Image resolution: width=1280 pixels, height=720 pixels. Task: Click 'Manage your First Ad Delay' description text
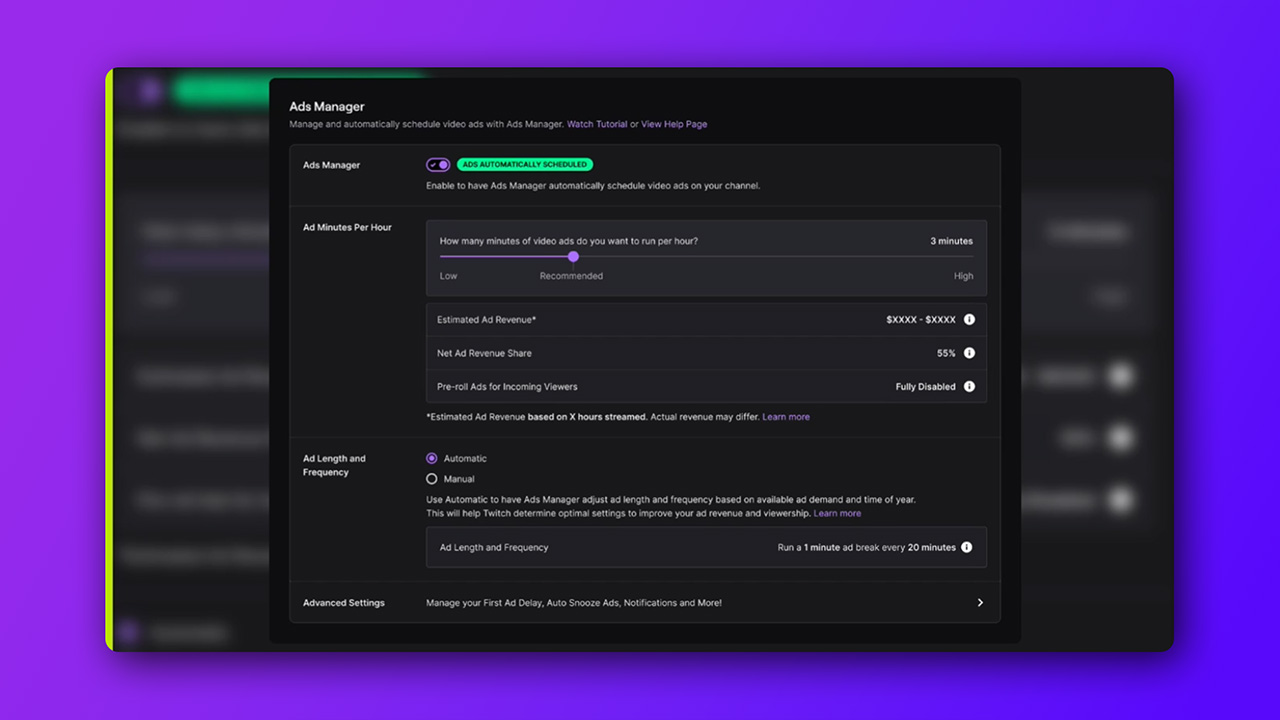coord(573,603)
